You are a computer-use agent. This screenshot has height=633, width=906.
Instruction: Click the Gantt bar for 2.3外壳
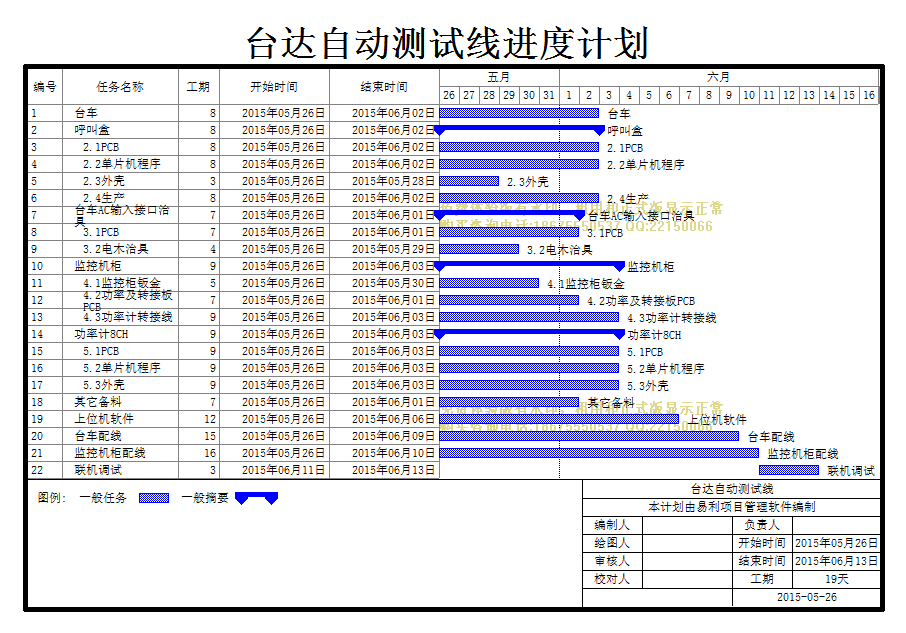click(469, 181)
